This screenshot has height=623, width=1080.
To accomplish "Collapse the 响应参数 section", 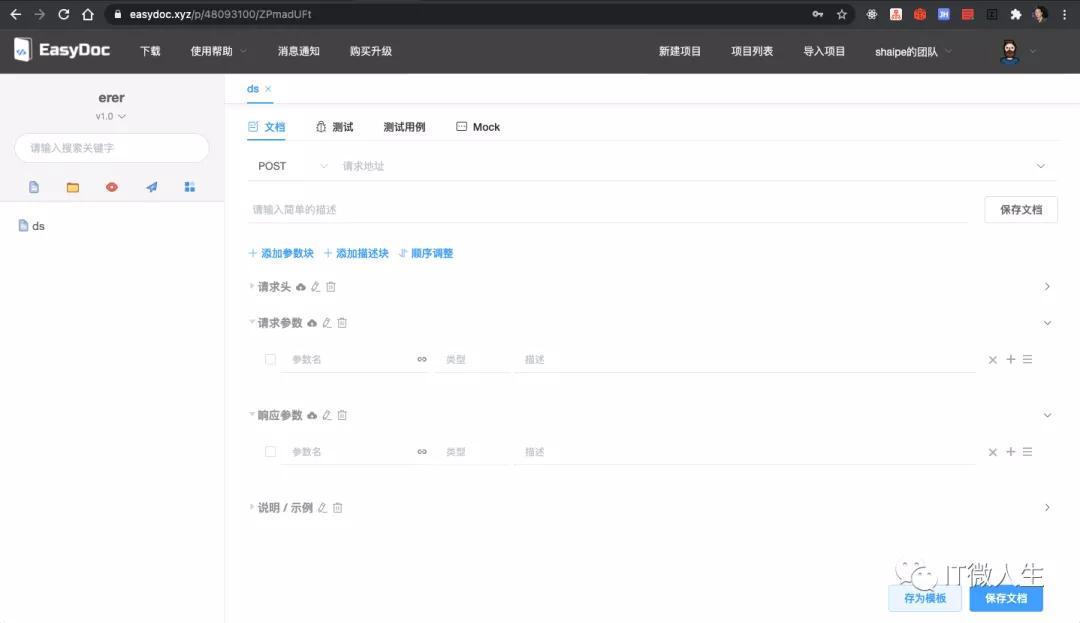I will tap(1047, 414).
